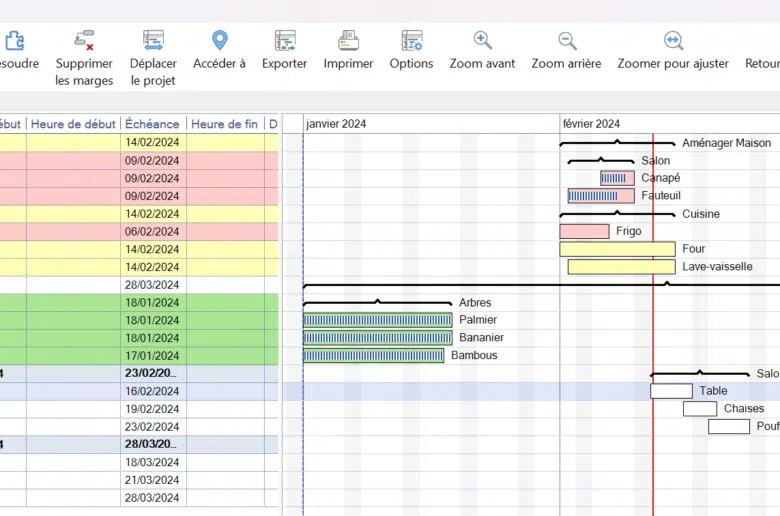Open the Accéder à location tool

click(219, 41)
